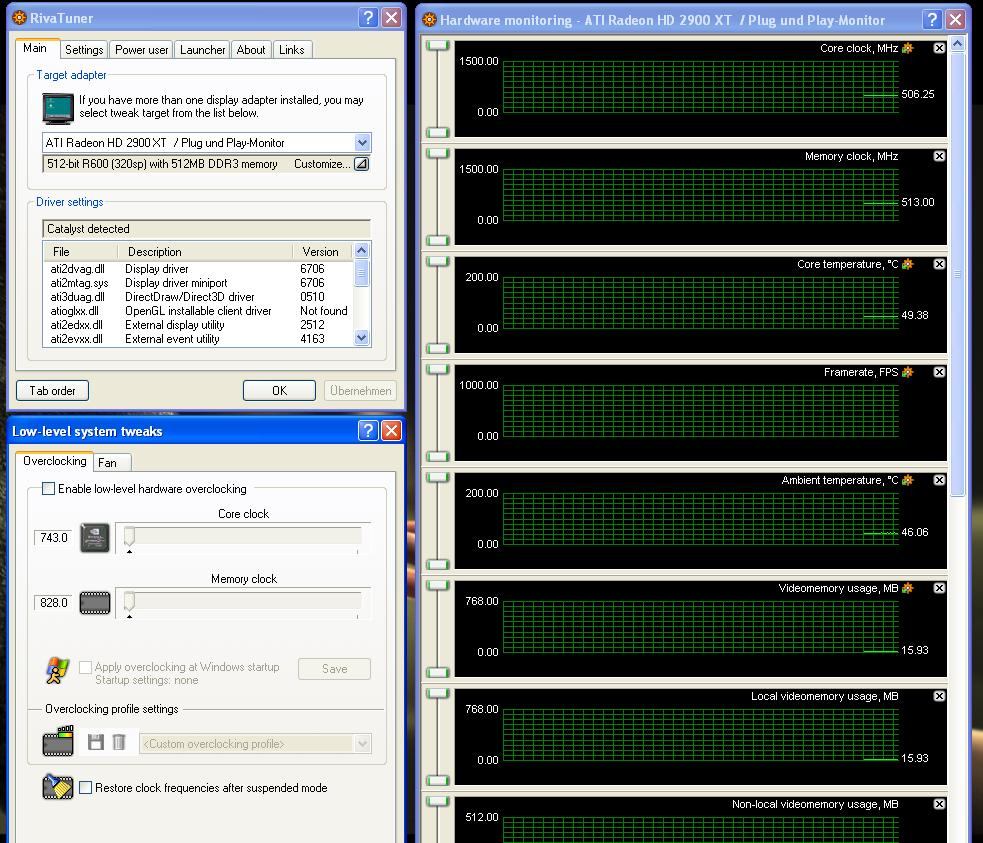Select the ati2mtag.sys driver row
Screen dimensions: 983x843
(198, 283)
